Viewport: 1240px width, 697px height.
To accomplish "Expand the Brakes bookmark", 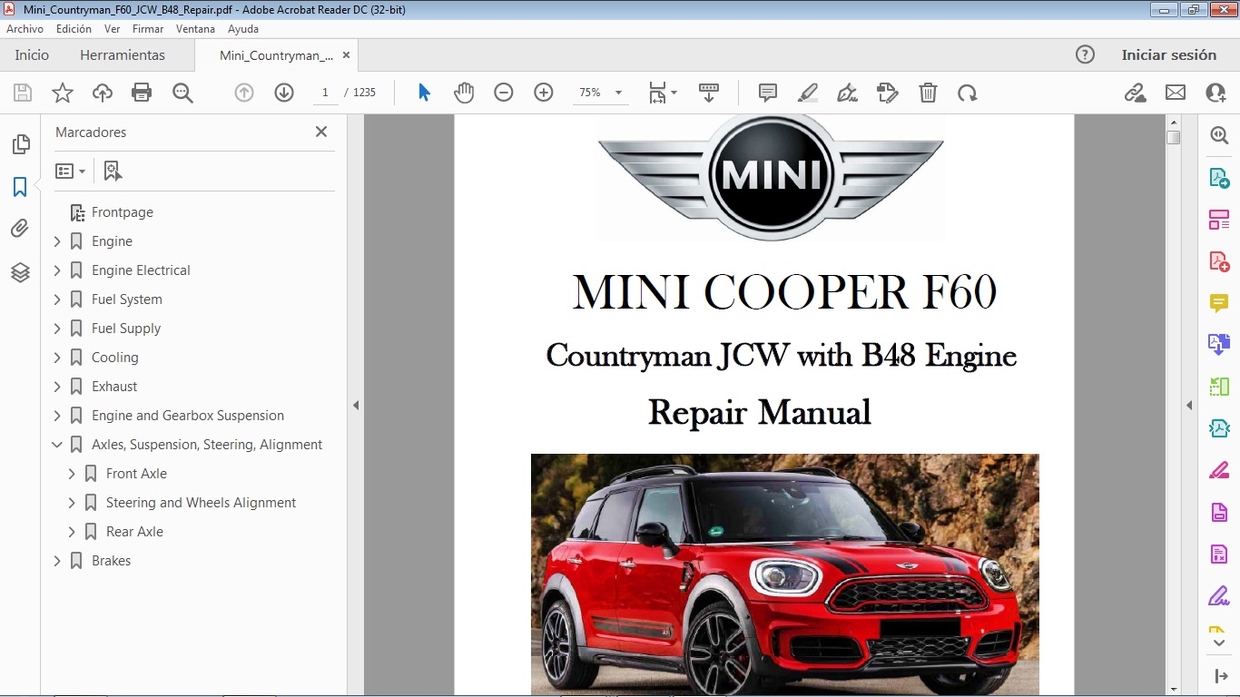I will (57, 560).
